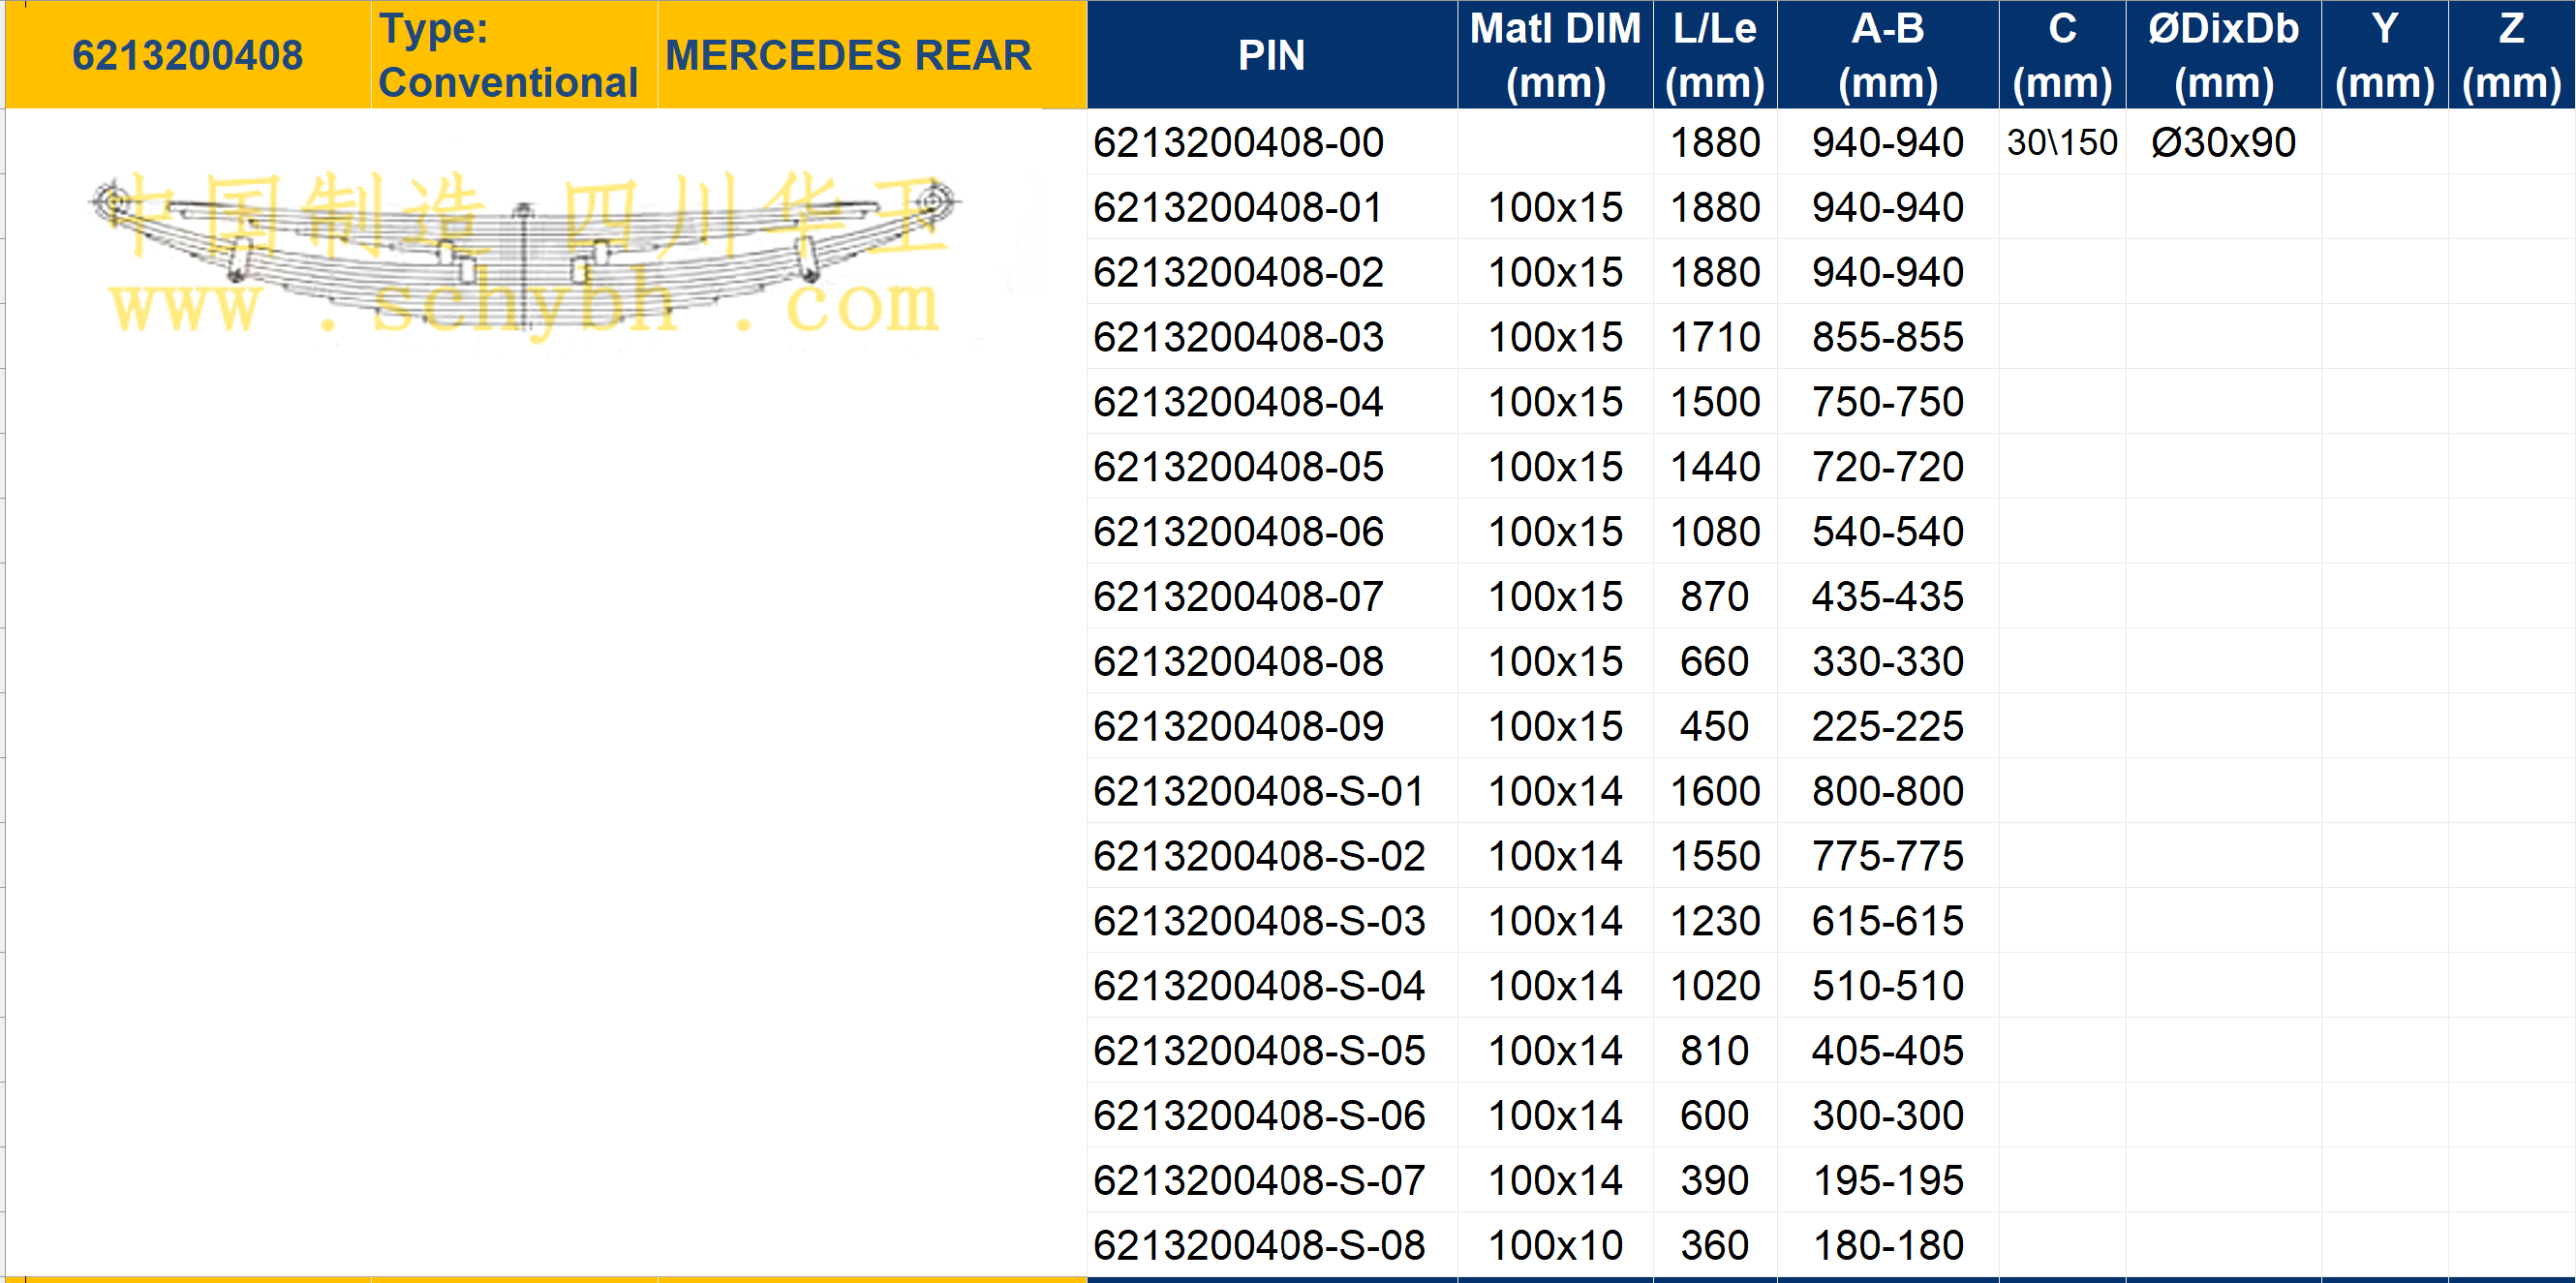Select the 1600 length cell
Screen dimensions: 2576x1283
coord(1715,791)
